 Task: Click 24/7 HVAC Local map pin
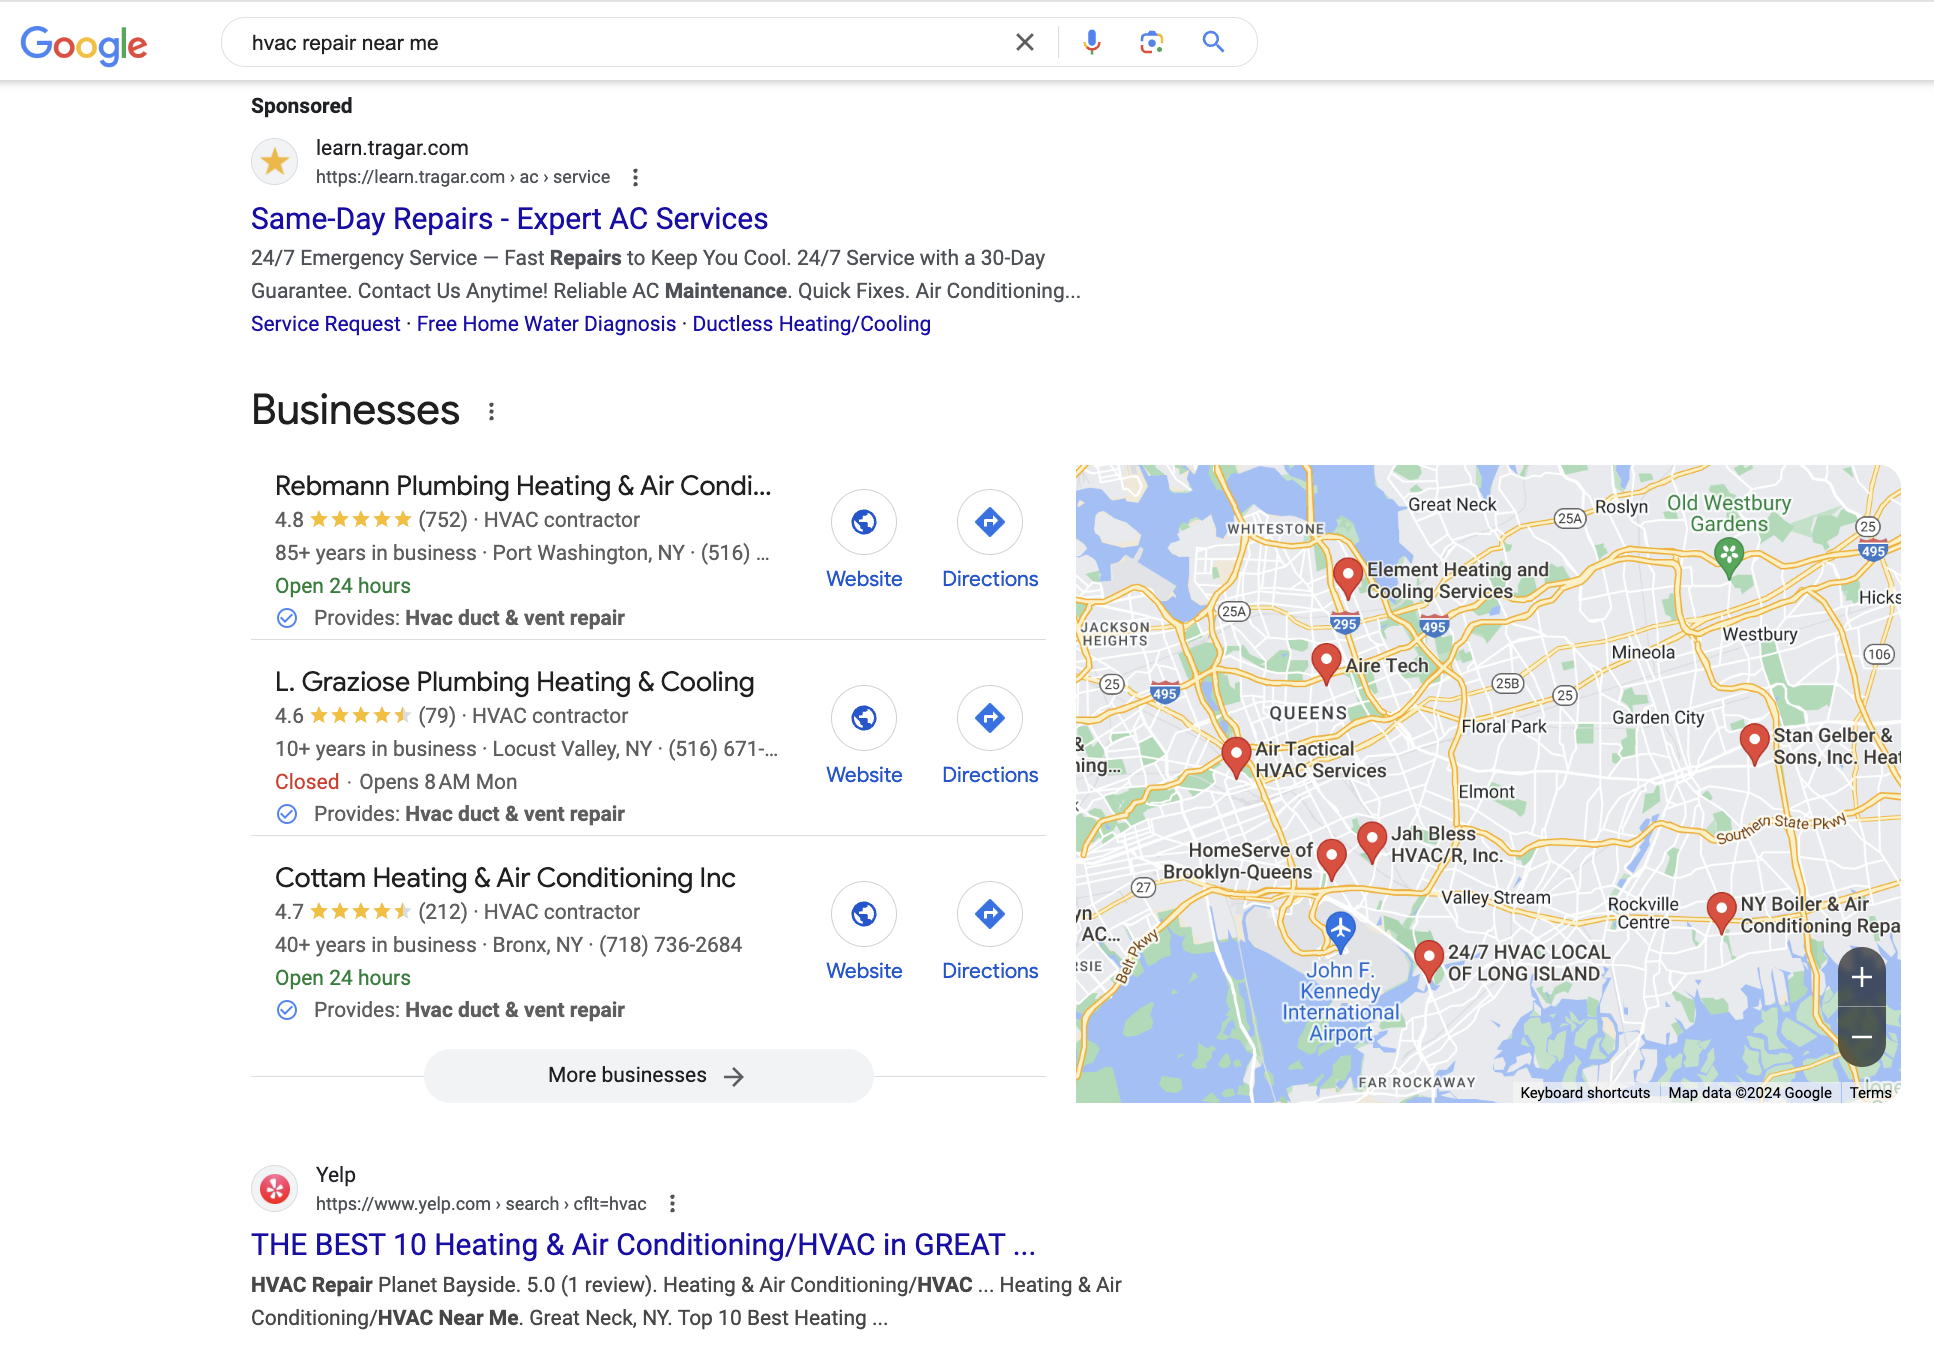[x=1429, y=960]
